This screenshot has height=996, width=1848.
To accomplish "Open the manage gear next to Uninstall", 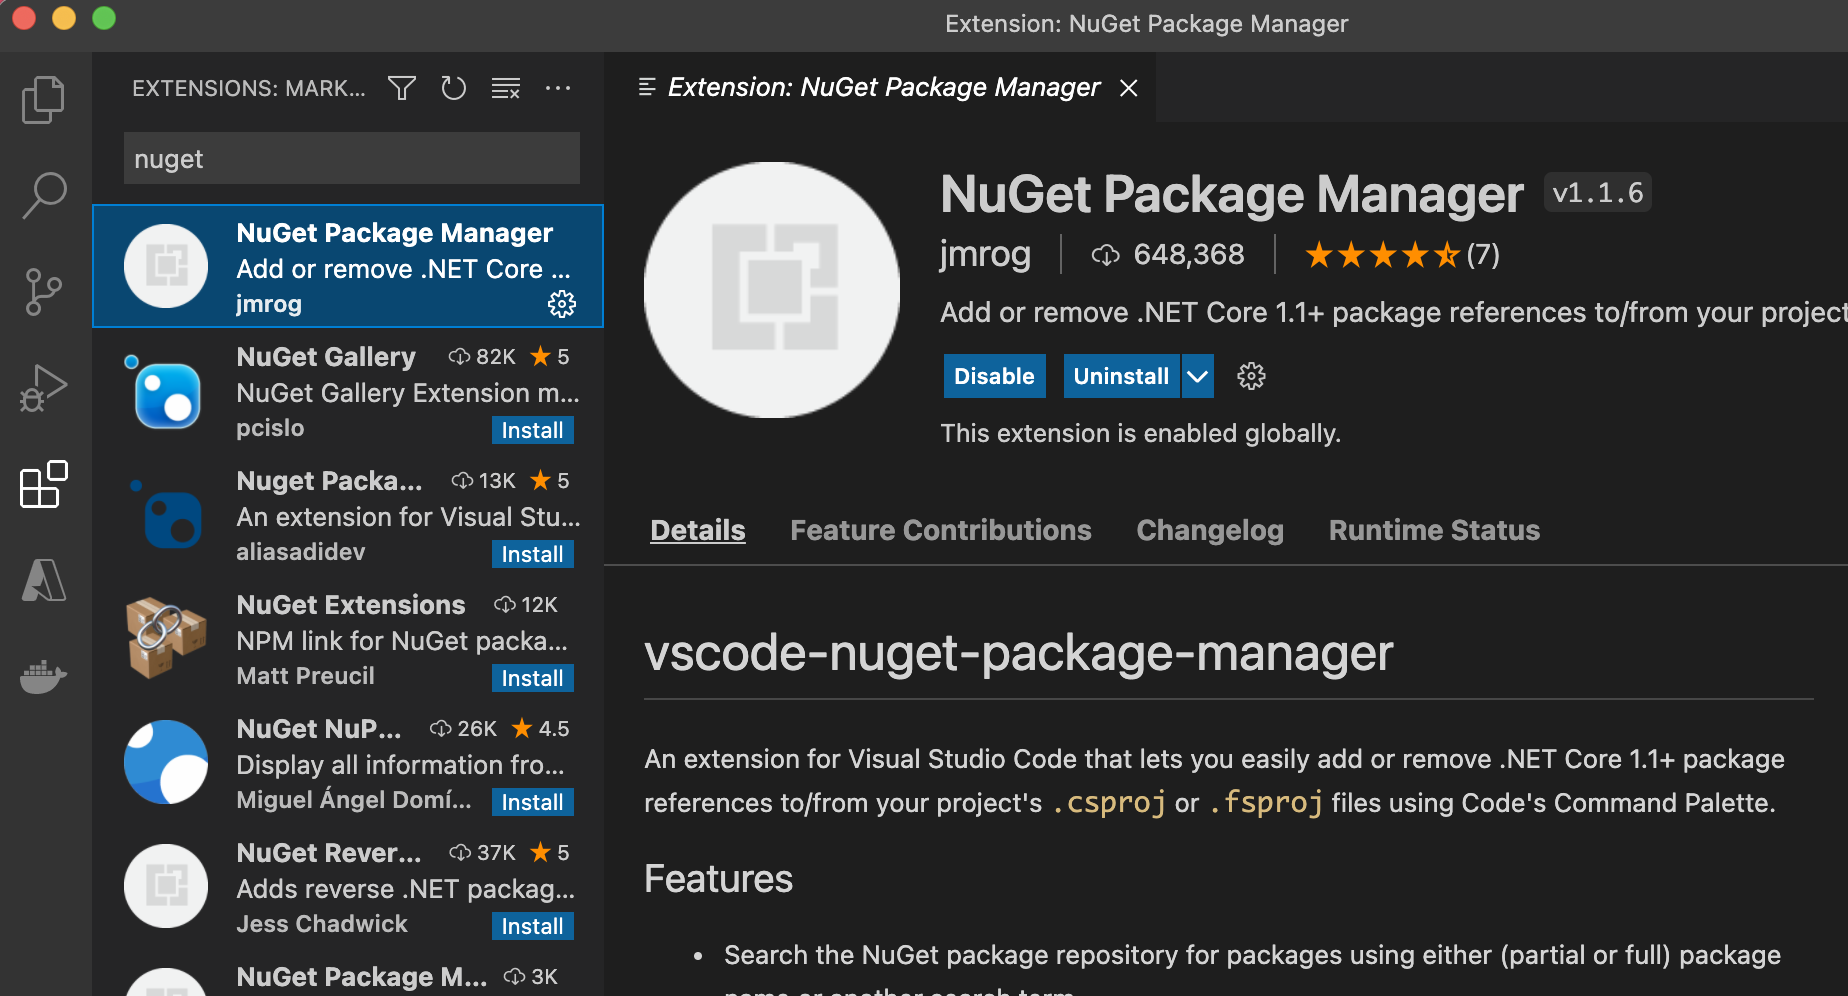I will (1251, 376).
